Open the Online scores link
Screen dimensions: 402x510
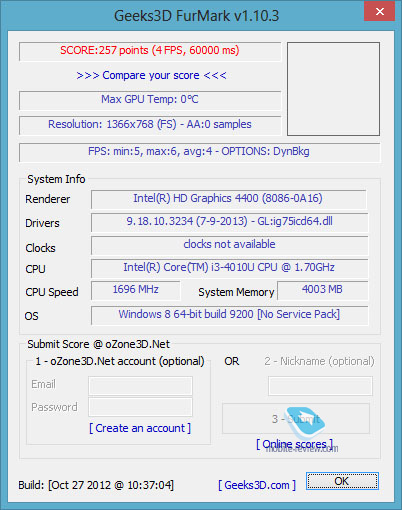[295, 444]
